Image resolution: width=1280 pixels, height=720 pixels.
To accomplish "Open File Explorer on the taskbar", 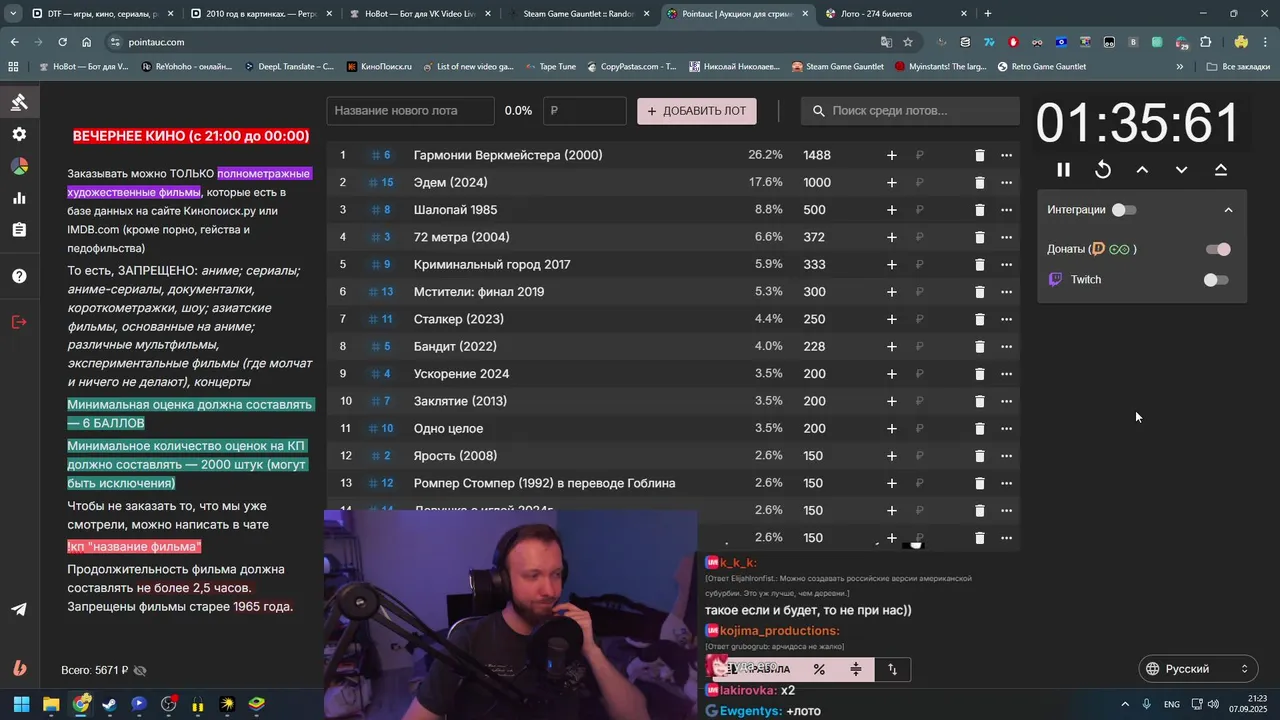I will coord(51,704).
